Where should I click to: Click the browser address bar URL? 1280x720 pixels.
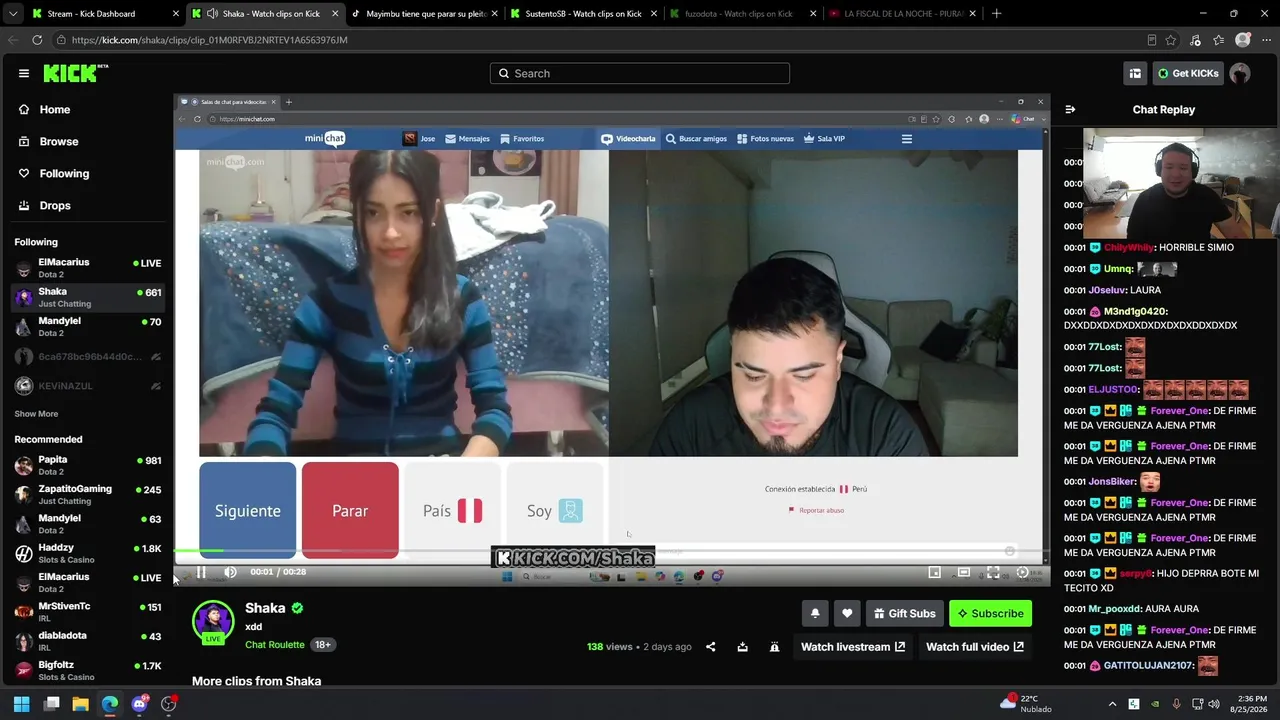pyautogui.click(x=210, y=40)
